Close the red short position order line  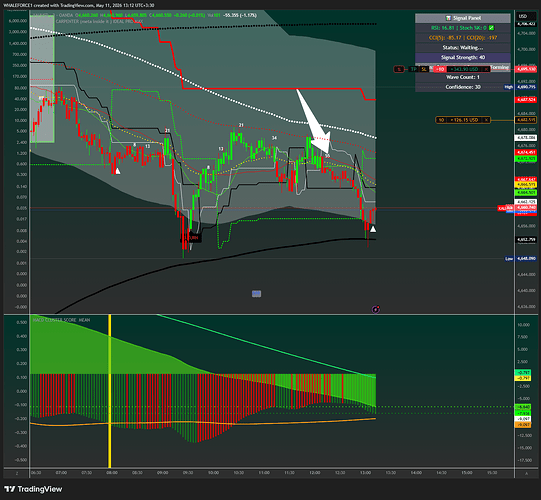click(486, 69)
